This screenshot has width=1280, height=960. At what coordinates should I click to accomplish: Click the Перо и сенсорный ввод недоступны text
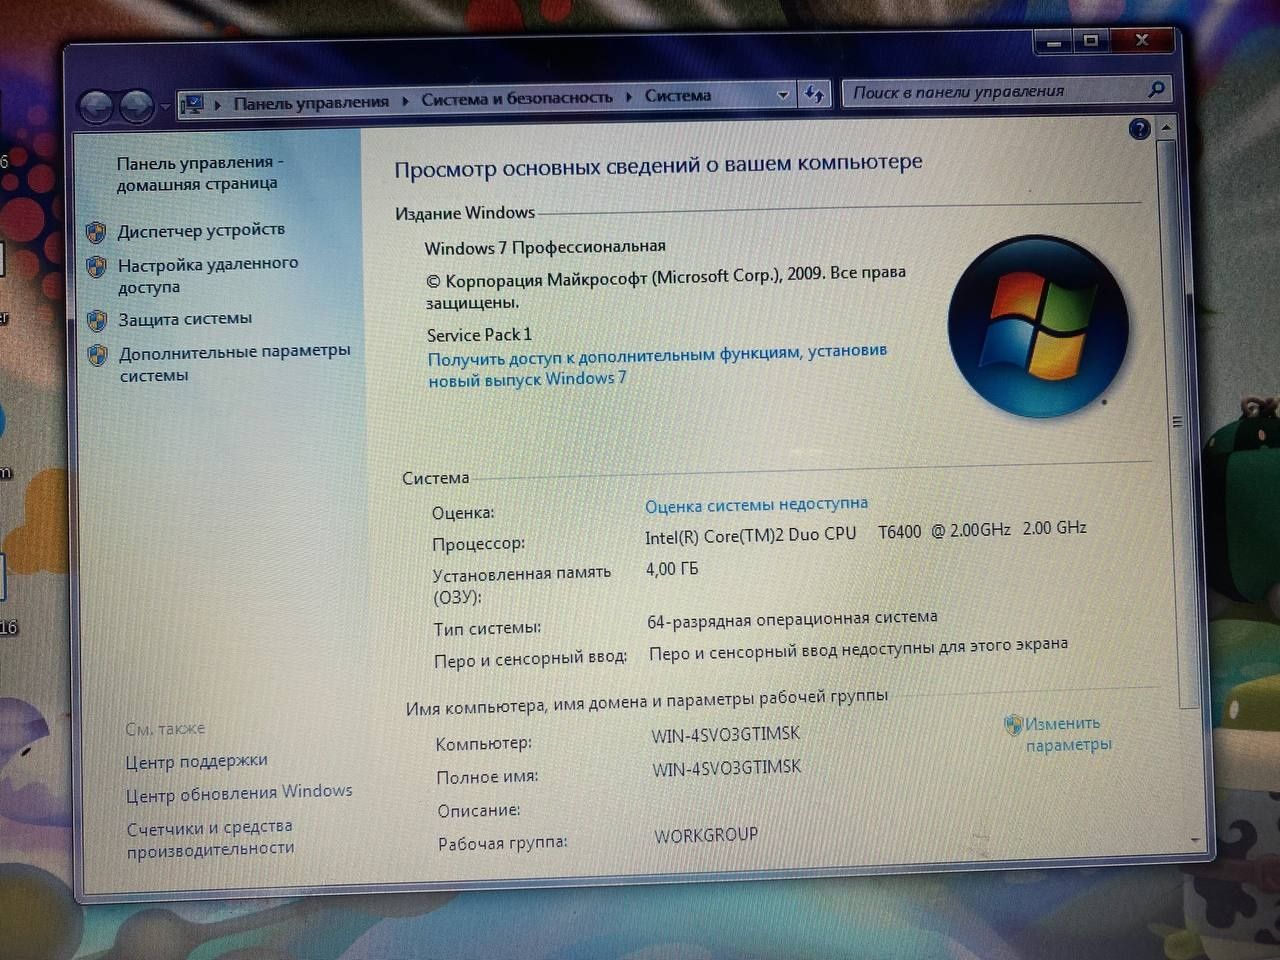(858, 649)
